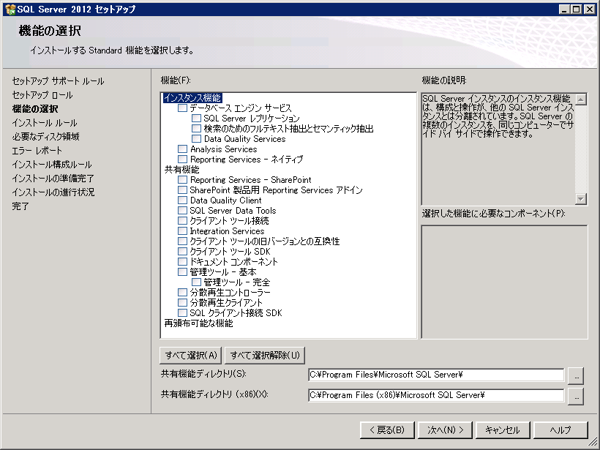Click the セットアップ ロール step
Viewport: 600px width, 450px height.
pyautogui.click(x=42, y=95)
